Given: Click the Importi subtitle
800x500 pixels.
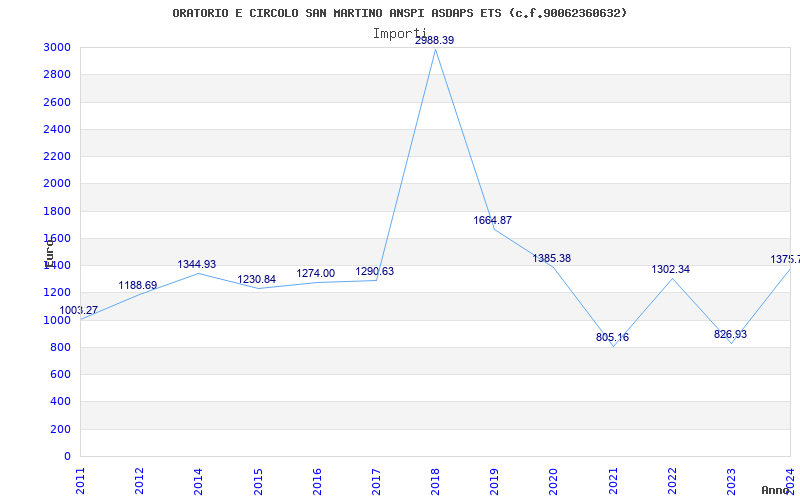Looking at the screenshot, I should (399, 34).
